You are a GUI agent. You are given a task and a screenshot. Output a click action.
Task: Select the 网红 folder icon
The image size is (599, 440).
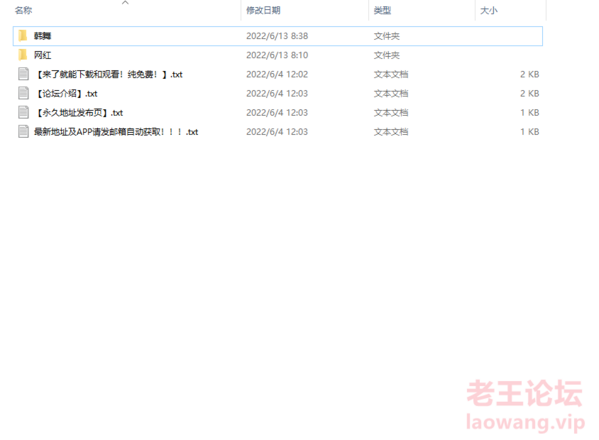[x=23, y=55]
